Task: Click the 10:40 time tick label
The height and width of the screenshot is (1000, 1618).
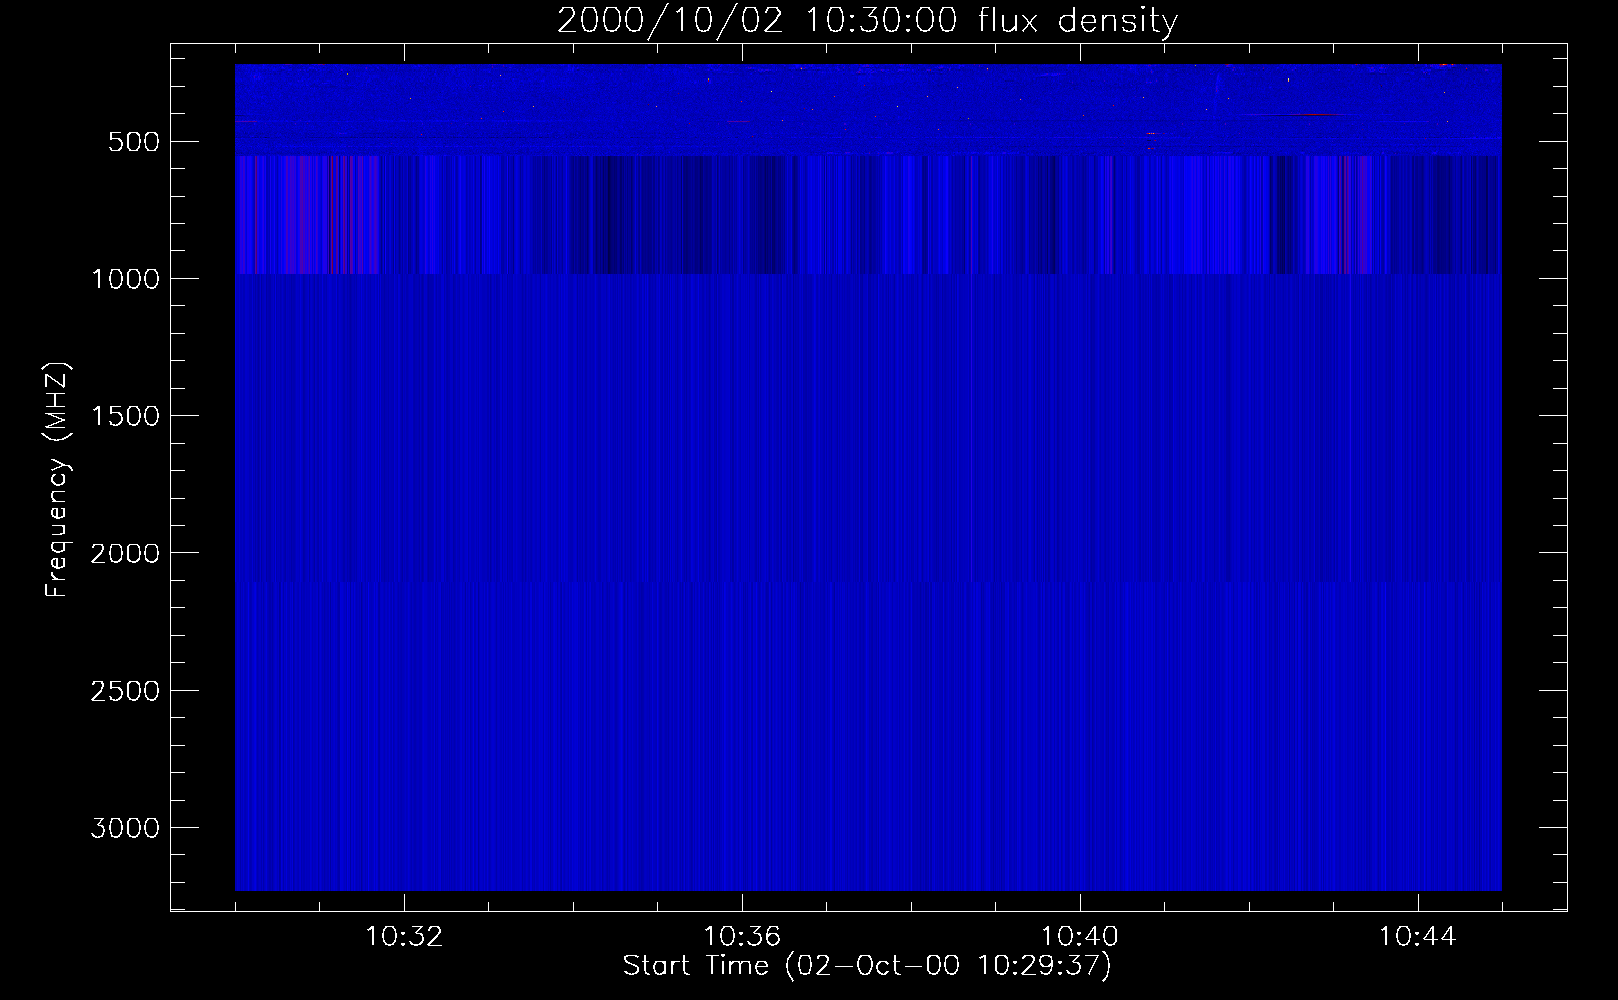Action: point(1080,937)
